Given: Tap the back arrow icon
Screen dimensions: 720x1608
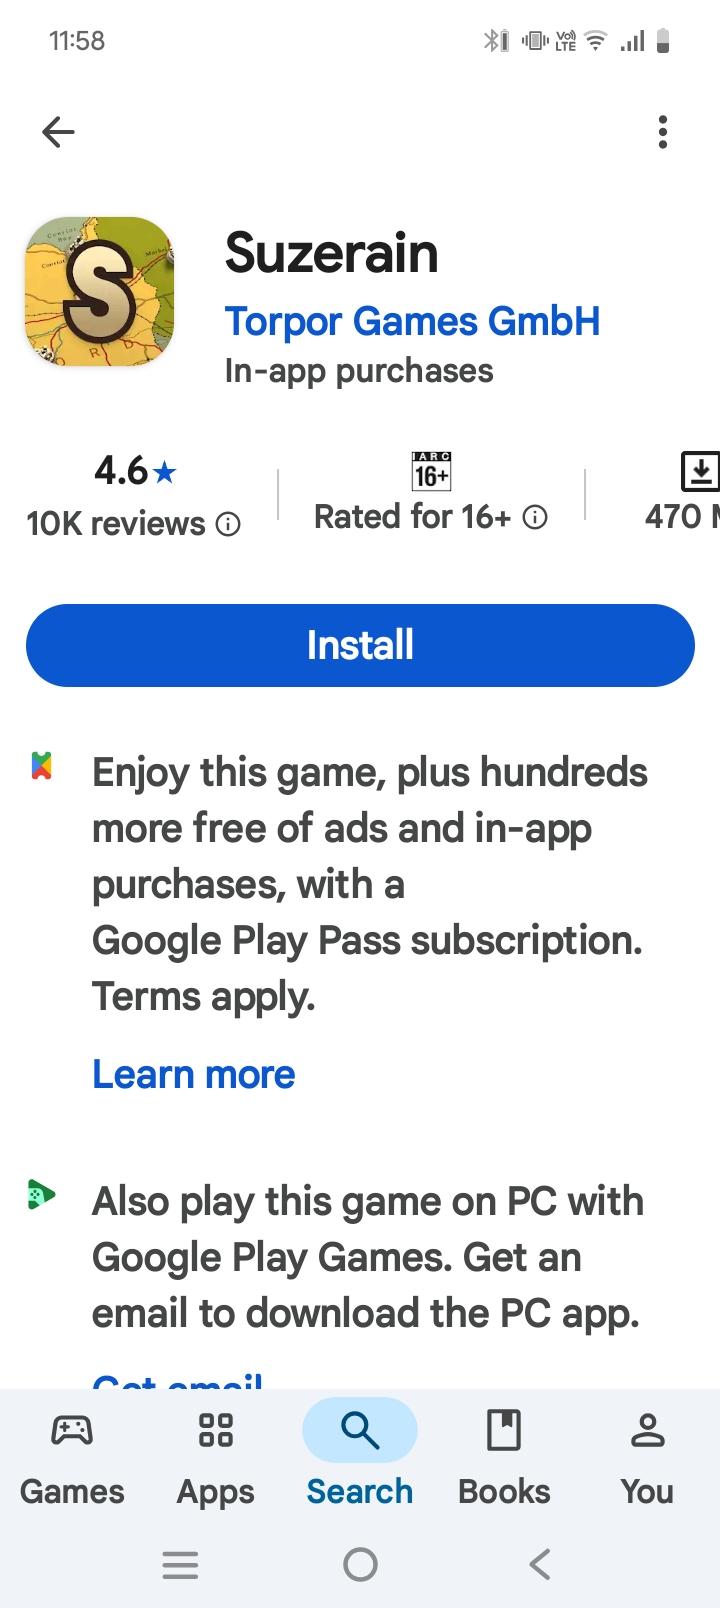Looking at the screenshot, I should tap(58, 132).
